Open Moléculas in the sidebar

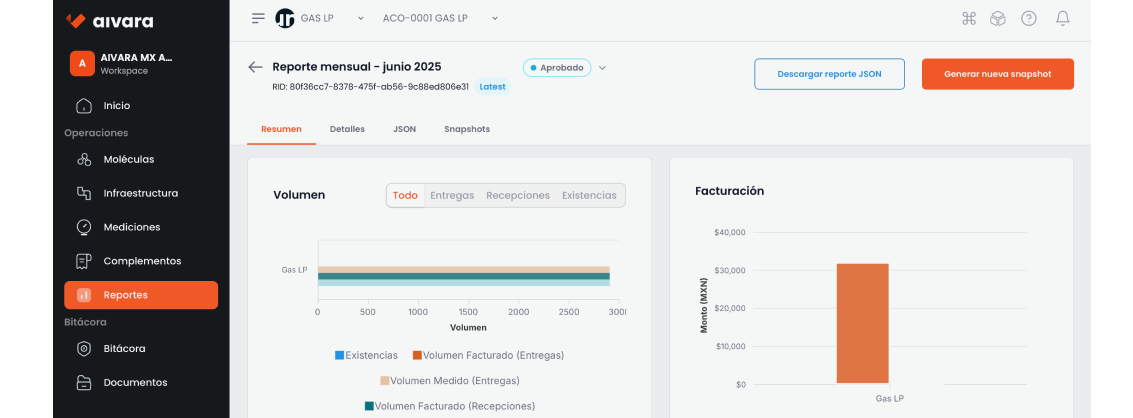point(128,159)
